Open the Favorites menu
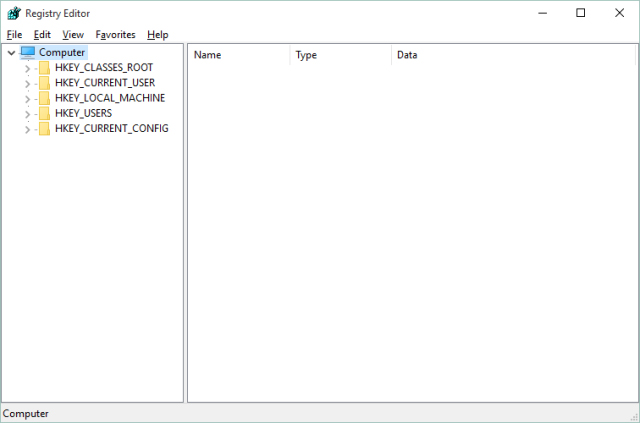640x423 pixels. [x=116, y=35]
